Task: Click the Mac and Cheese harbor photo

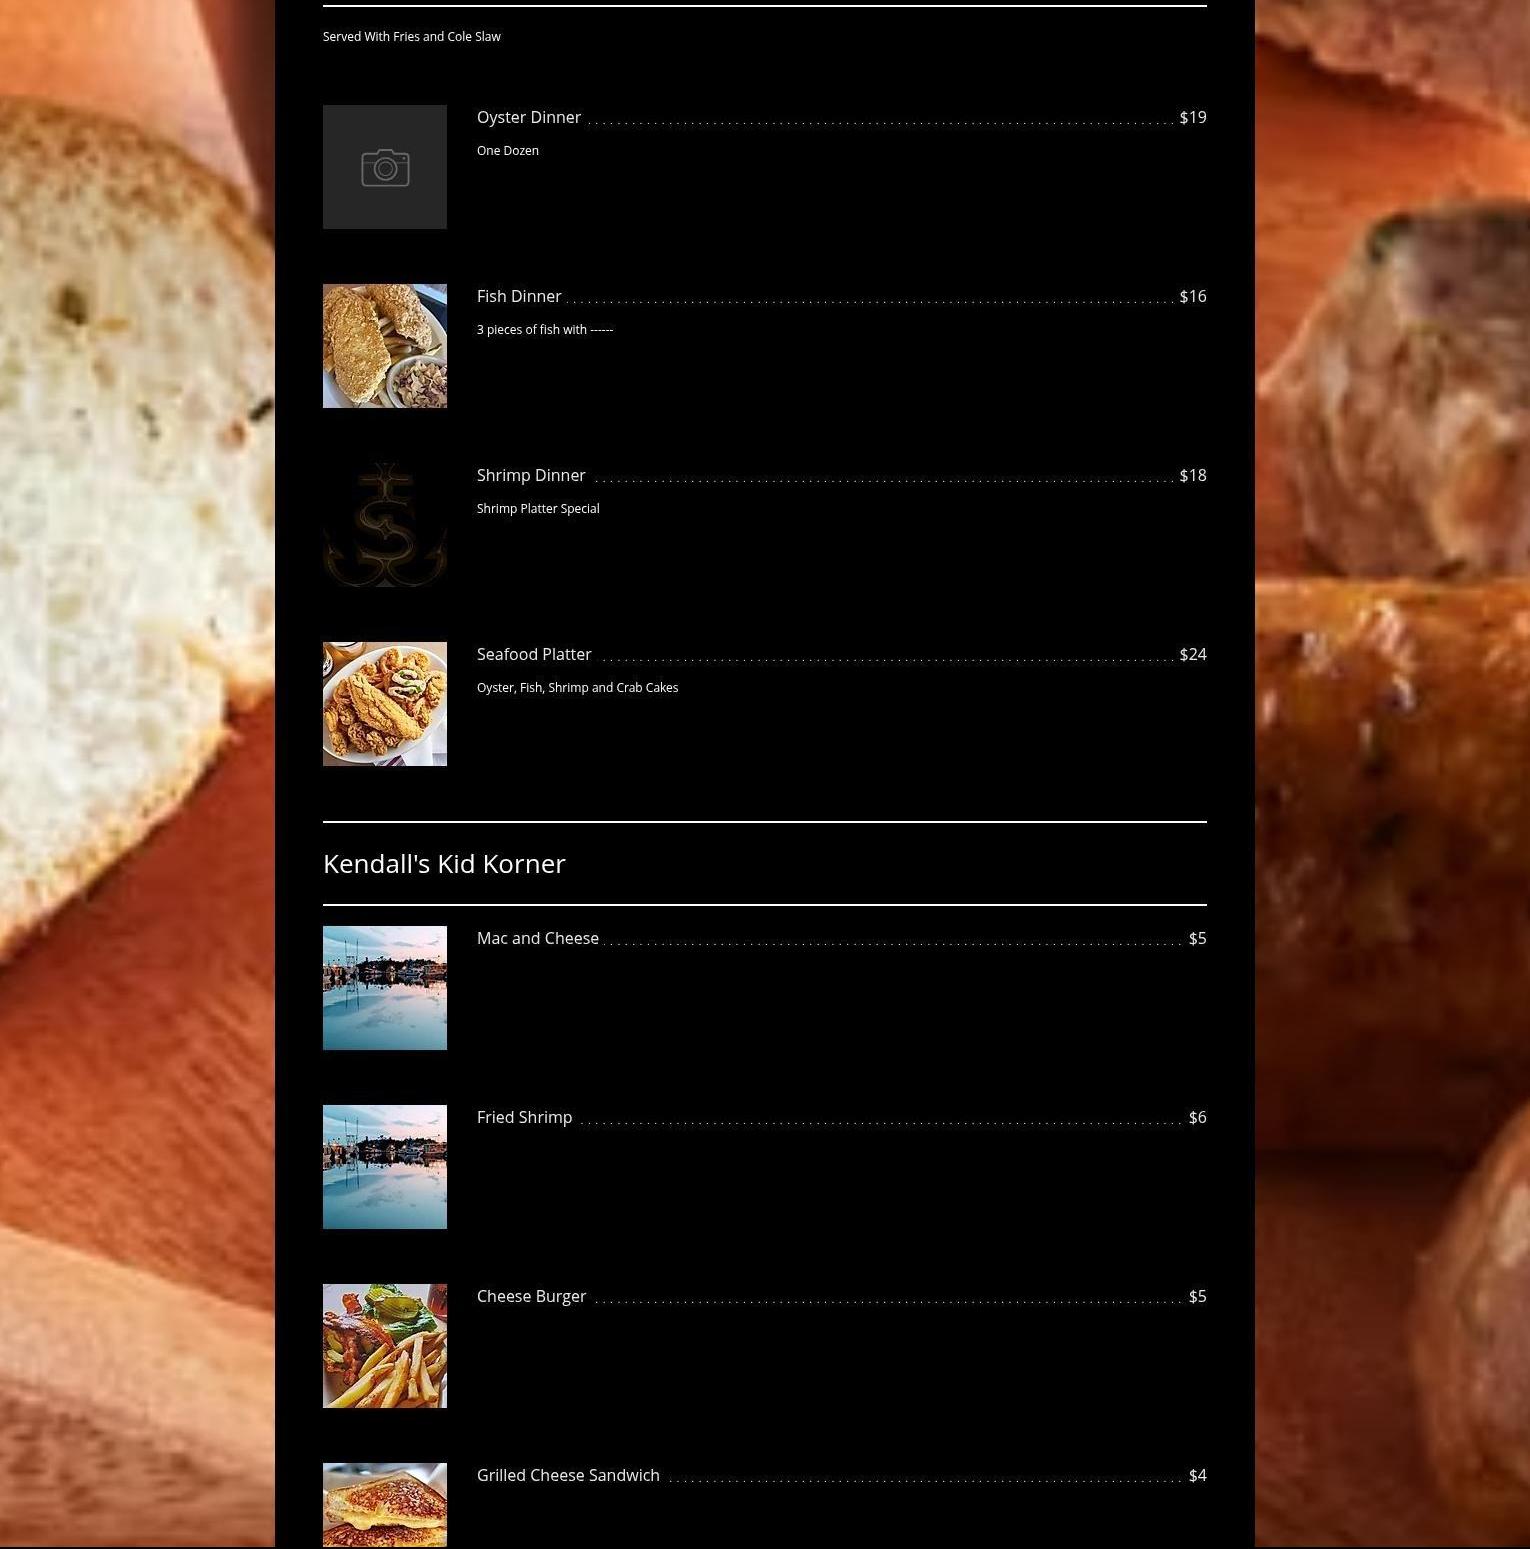Action: [x=385, y=988]
